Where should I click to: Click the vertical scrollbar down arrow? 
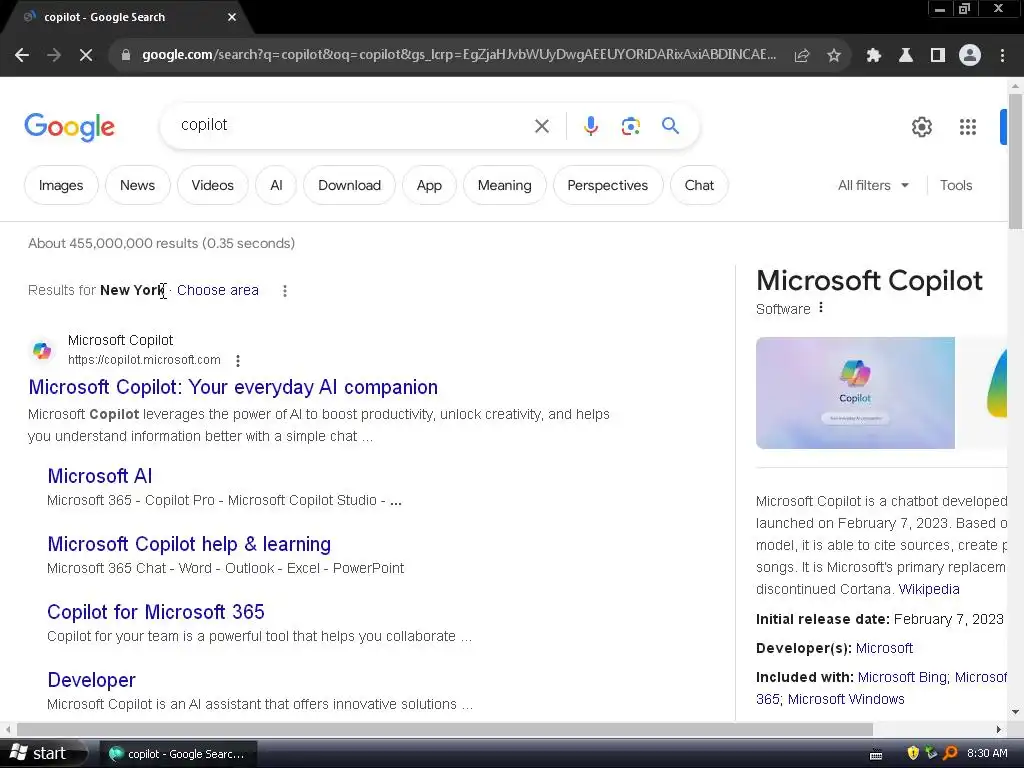click(1015, 712)
